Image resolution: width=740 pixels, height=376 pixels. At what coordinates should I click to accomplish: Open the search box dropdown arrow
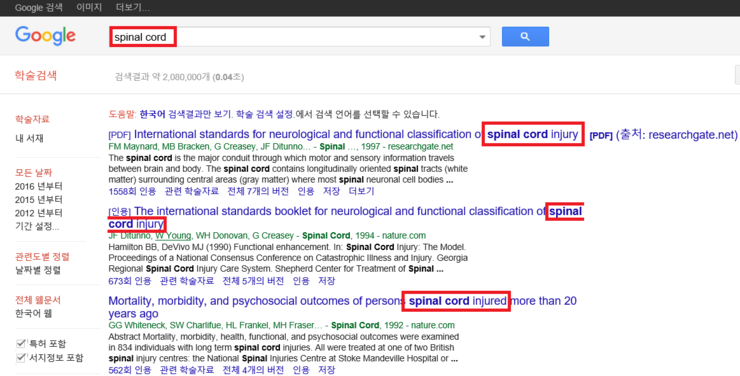482,37
